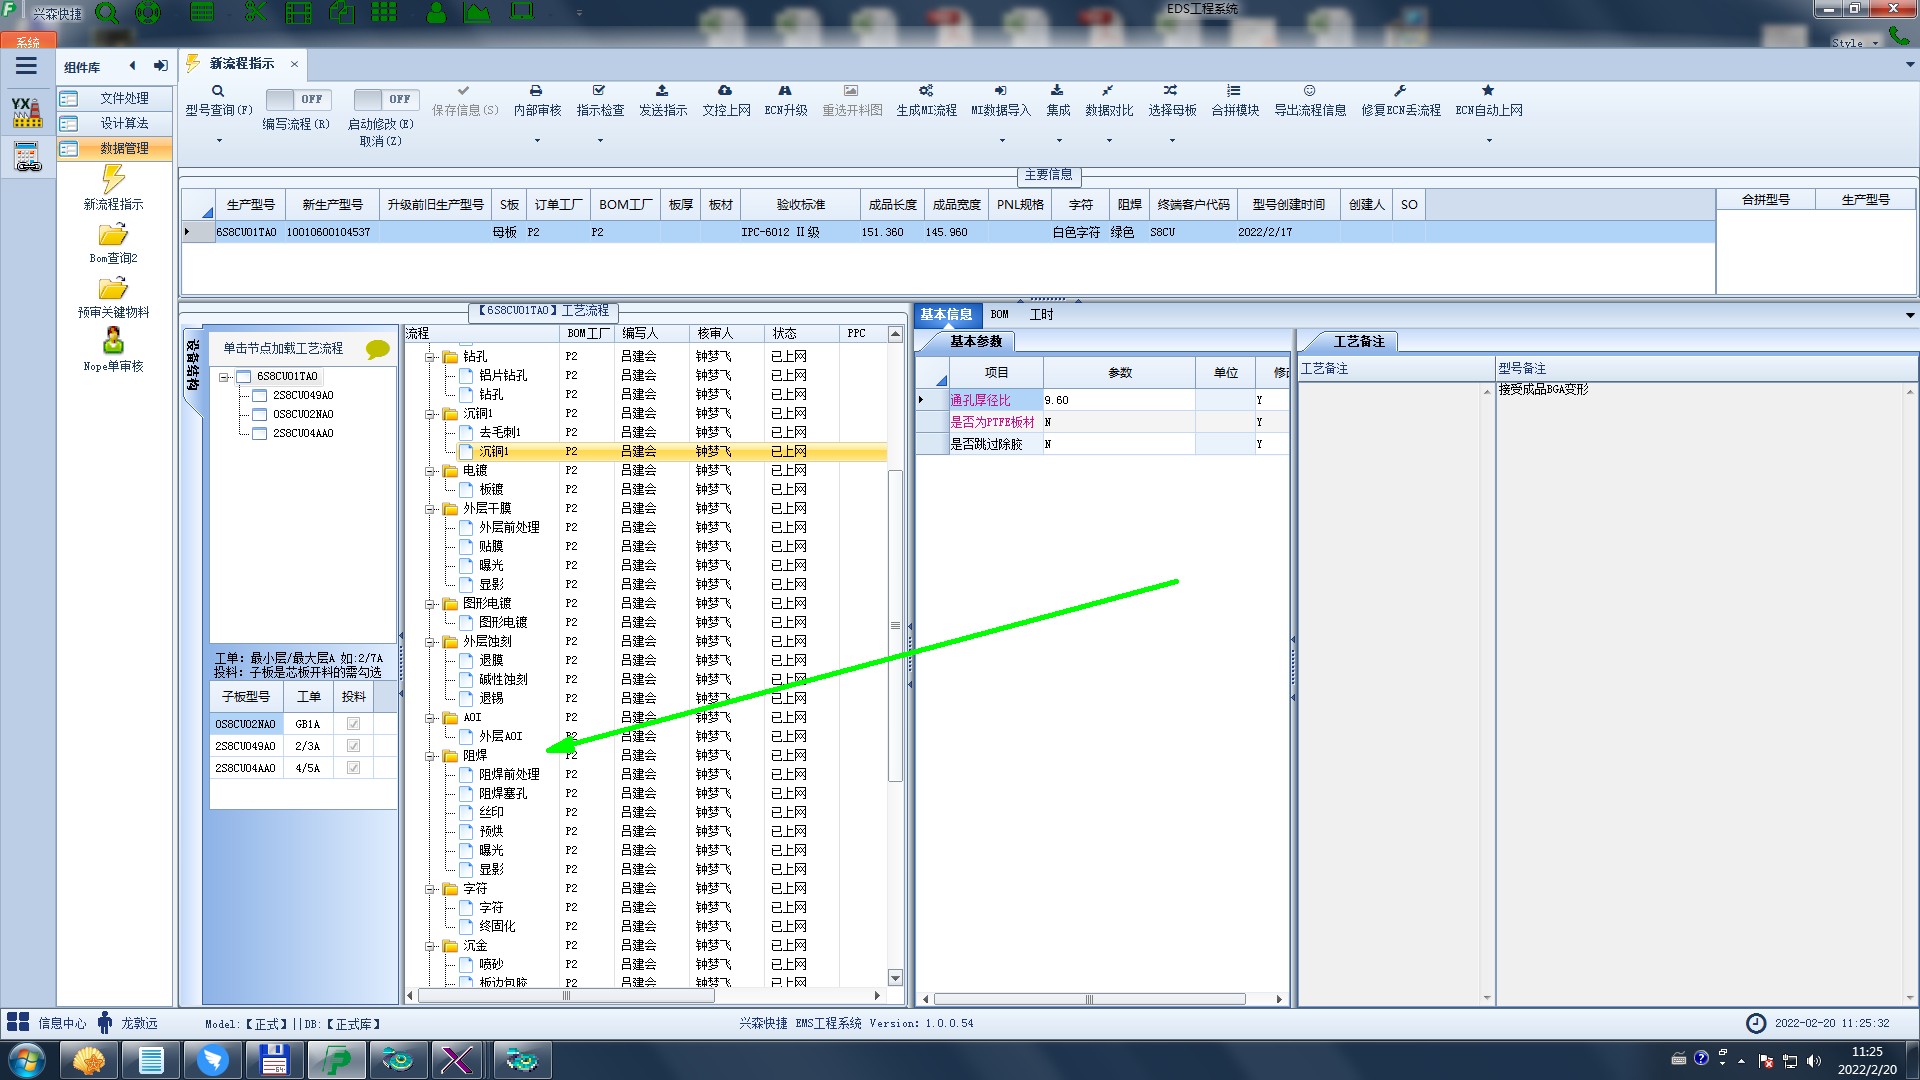Switch to the 工时 tab
Viewport: 1920px width, 1080px height.
[1041, 315]
